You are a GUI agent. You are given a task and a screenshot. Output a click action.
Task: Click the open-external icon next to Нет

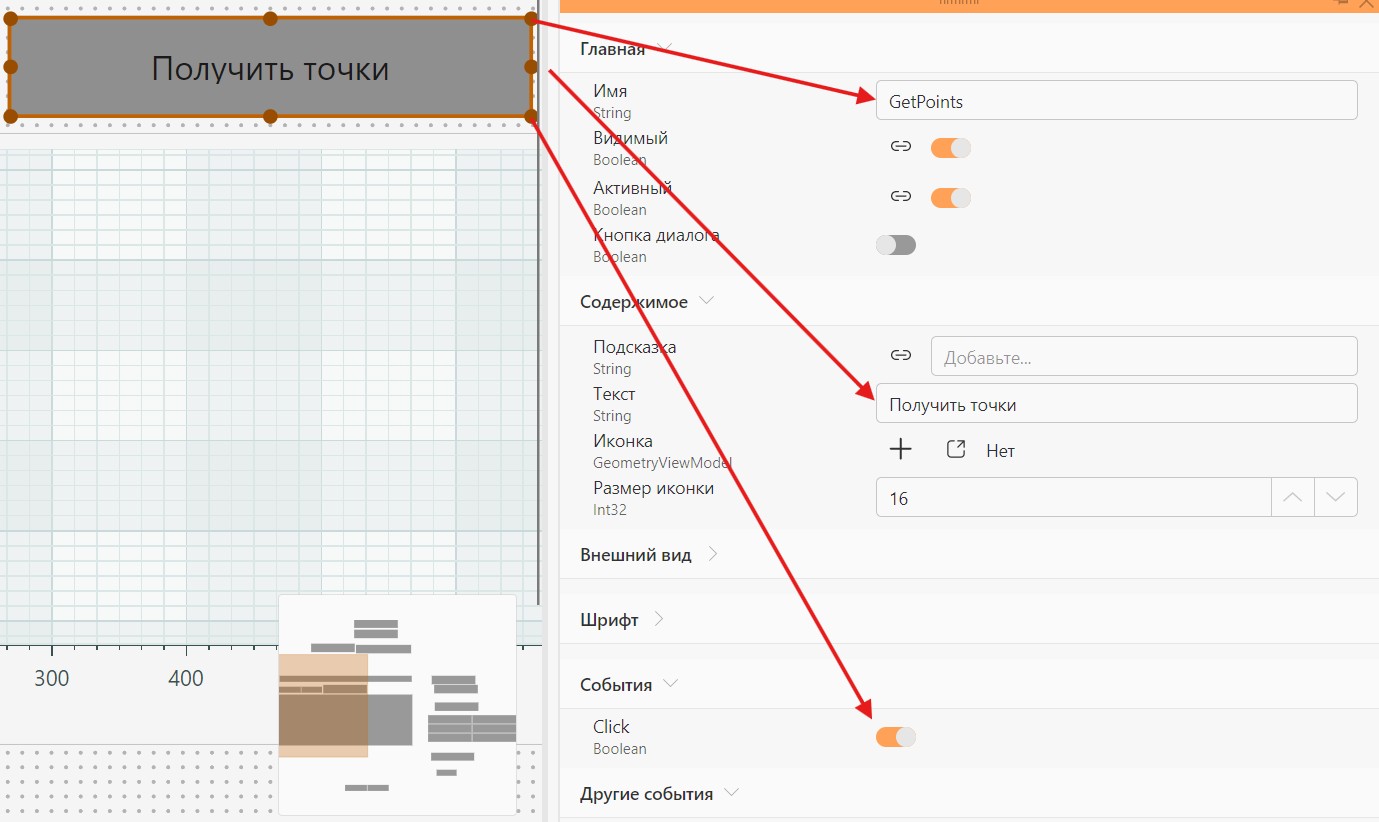956,450
